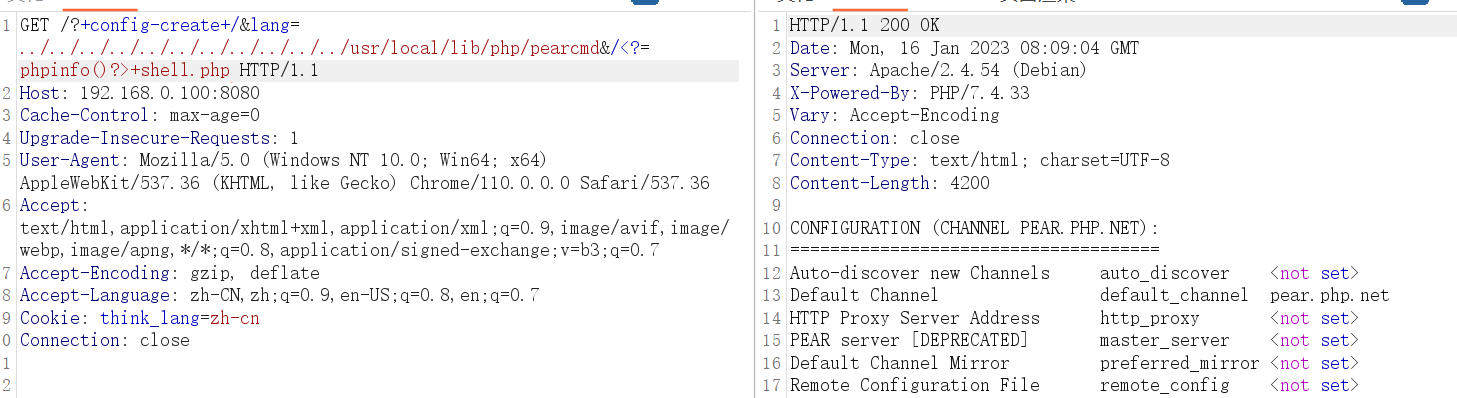Click the Content-Type: text/html; charset=UTF-8 header
Viewport: 1457px width, 398px height.
(x=980, y=160)
